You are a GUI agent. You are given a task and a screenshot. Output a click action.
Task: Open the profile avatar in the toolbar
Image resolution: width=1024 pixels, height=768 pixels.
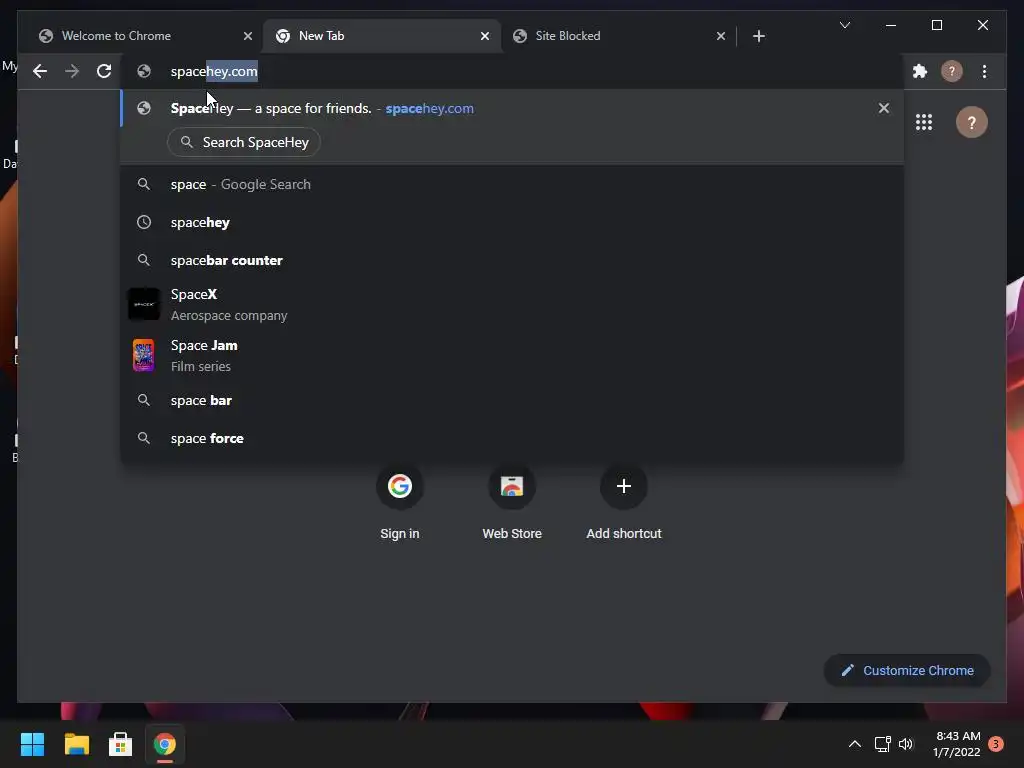click(x=952, y=71)
